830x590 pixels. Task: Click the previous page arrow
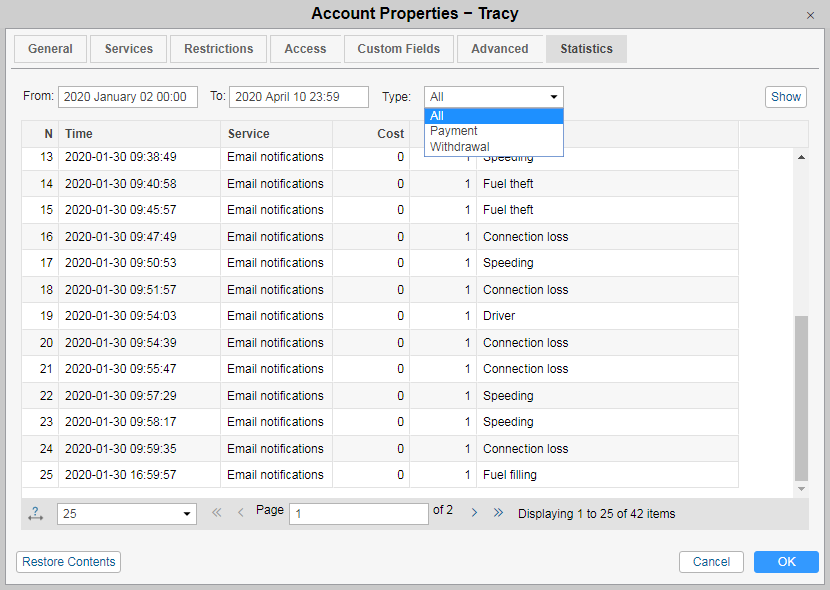pyautogui.click(x=240, y=513)
